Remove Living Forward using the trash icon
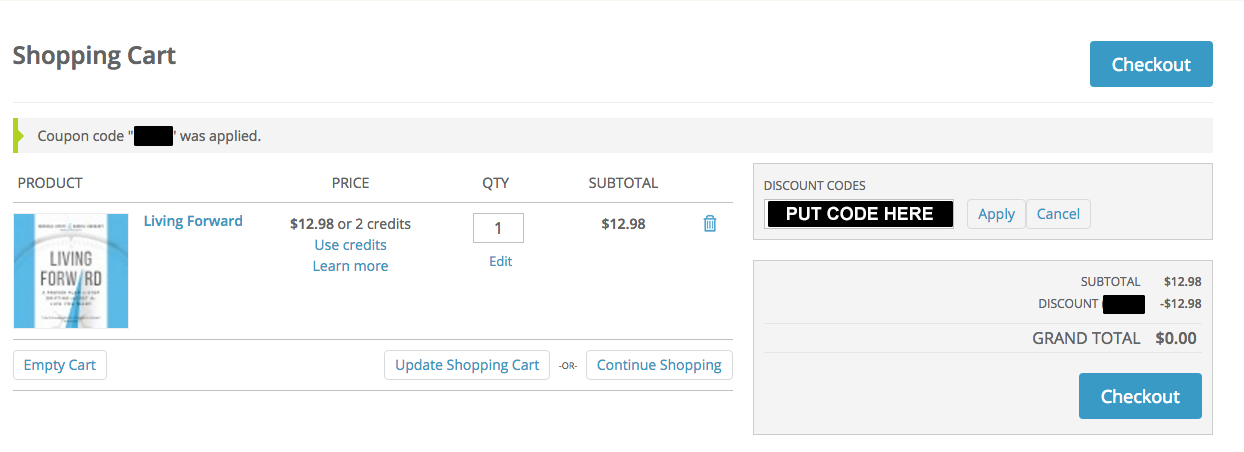The width and height of the screenshot is (1244, 452). click(710, 224)
